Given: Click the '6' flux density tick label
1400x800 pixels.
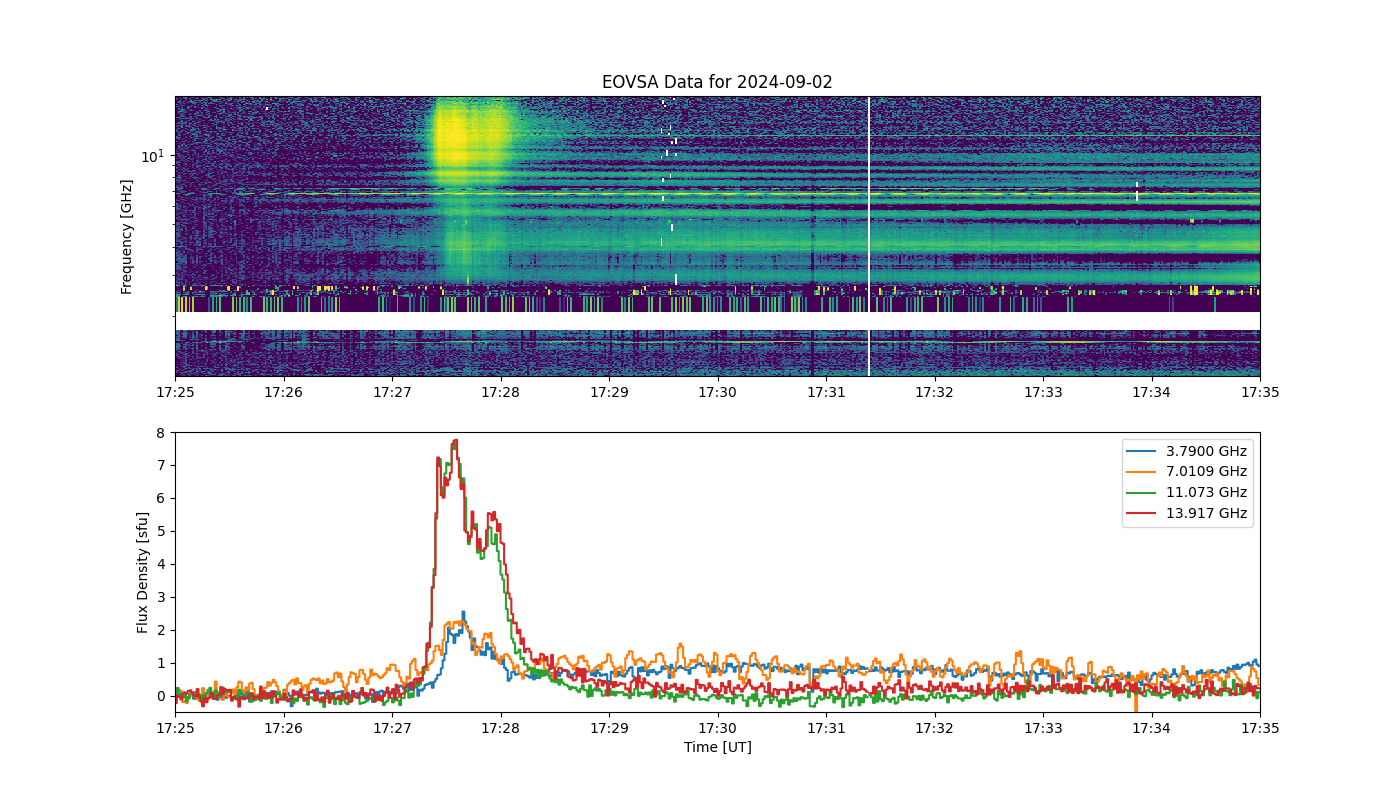Looking at the screenshot, I should pos(160,498).
